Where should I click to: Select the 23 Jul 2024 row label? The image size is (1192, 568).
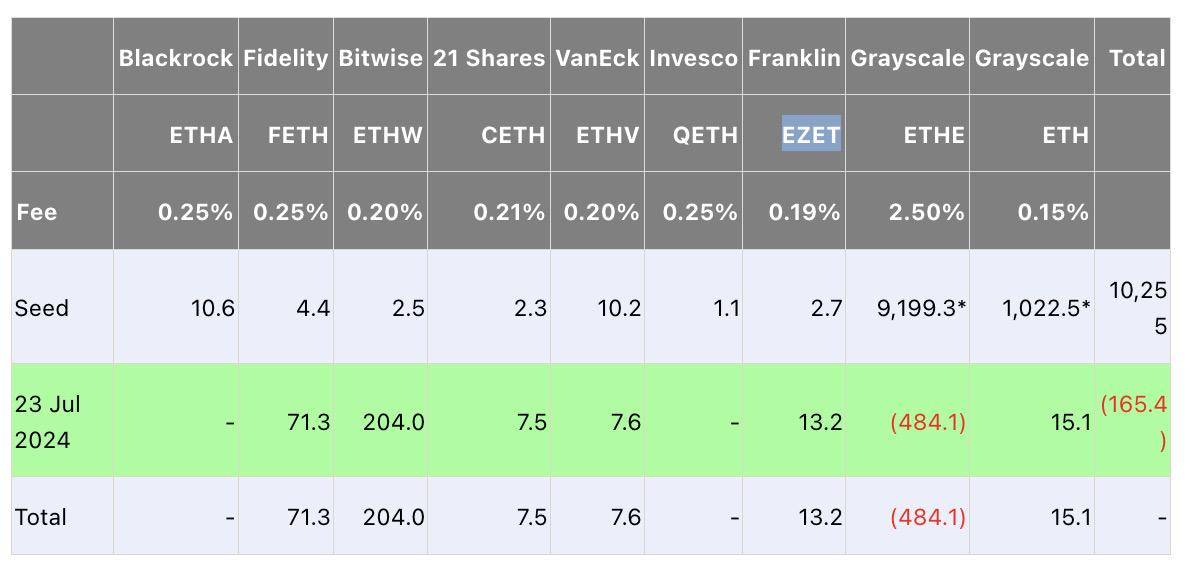pyautogui.click(x=48, y=421)
